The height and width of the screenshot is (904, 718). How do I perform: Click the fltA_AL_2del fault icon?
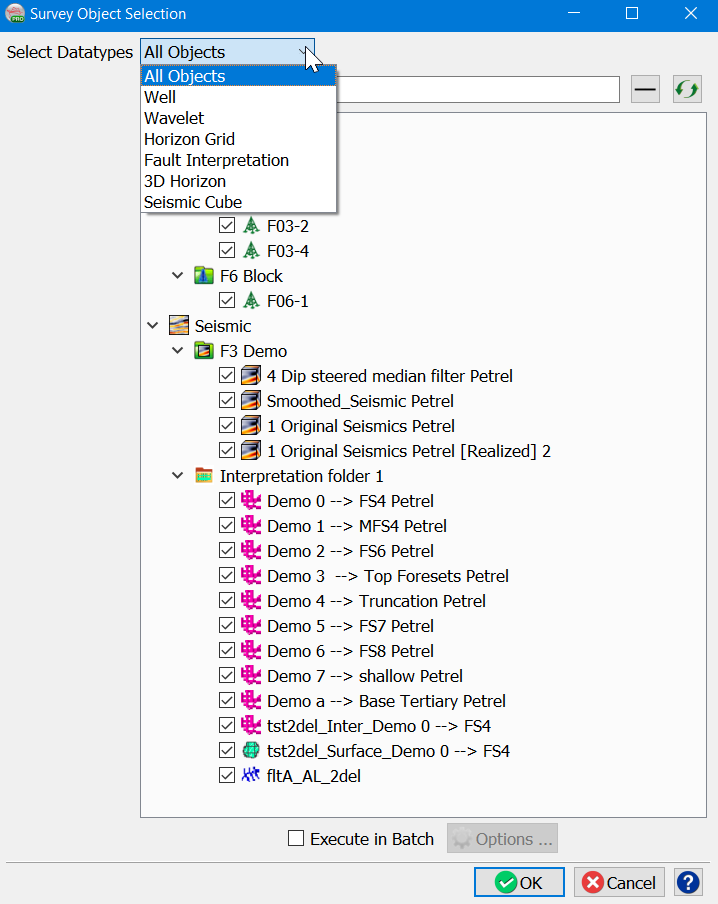[251, 776]
